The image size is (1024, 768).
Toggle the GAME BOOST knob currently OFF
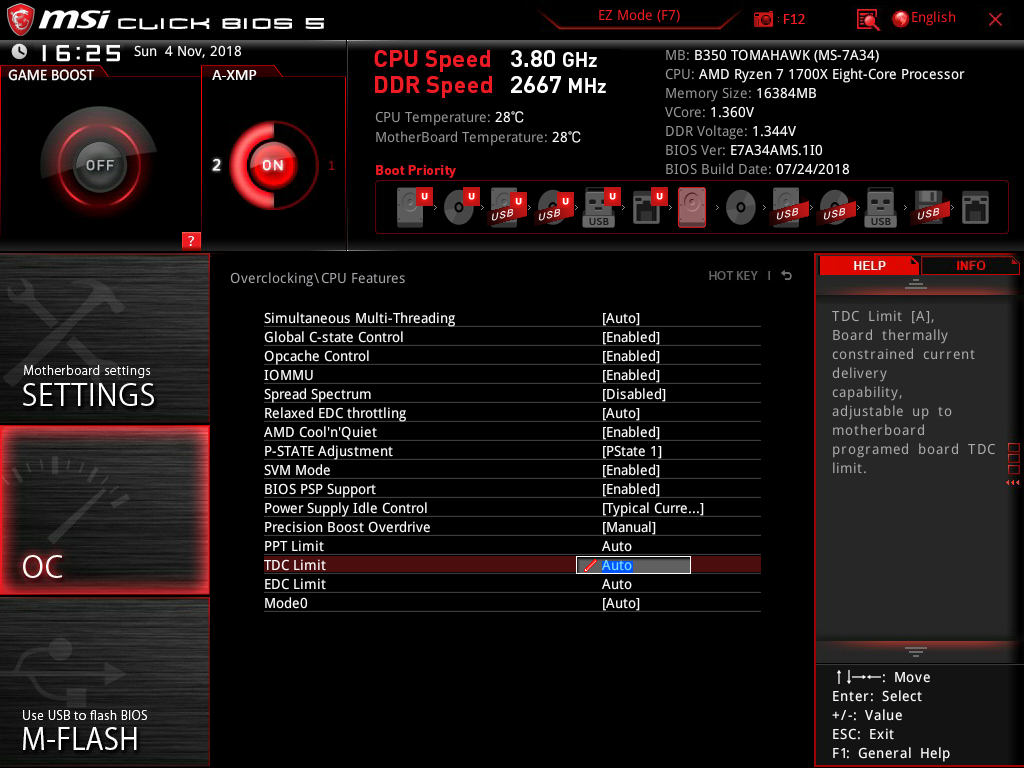pyautogui.click(x=99, y=165)
